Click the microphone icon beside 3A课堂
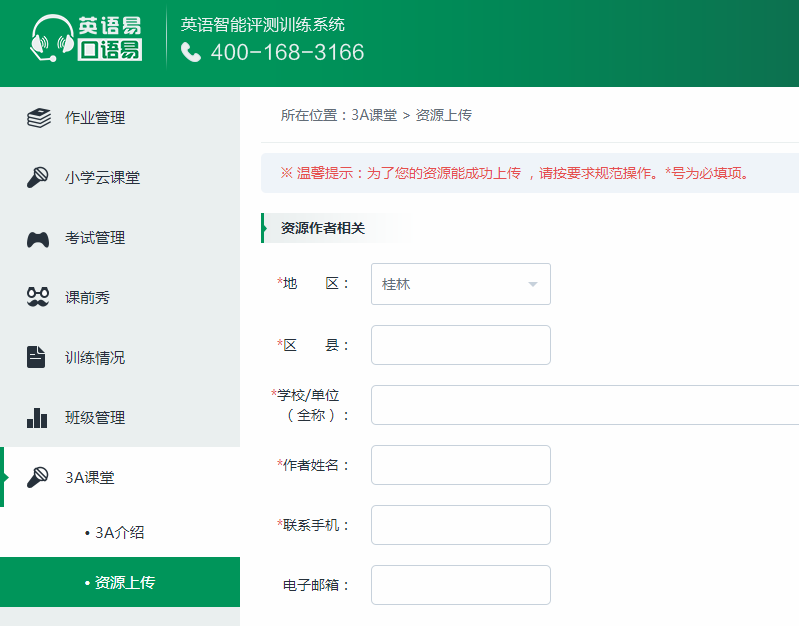 (38, 477)
